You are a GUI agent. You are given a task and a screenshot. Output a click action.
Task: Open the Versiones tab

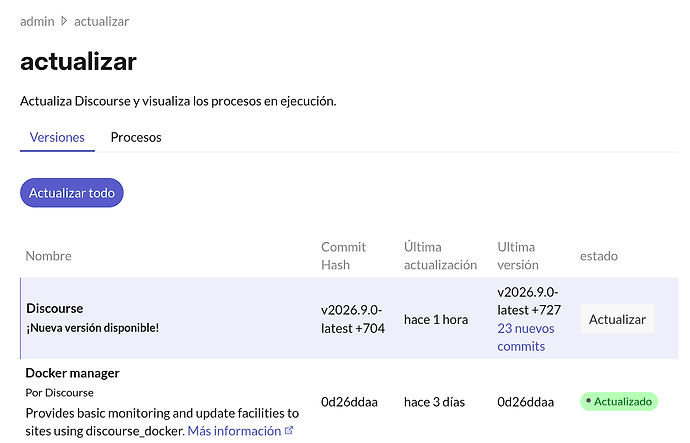point(57,137)
